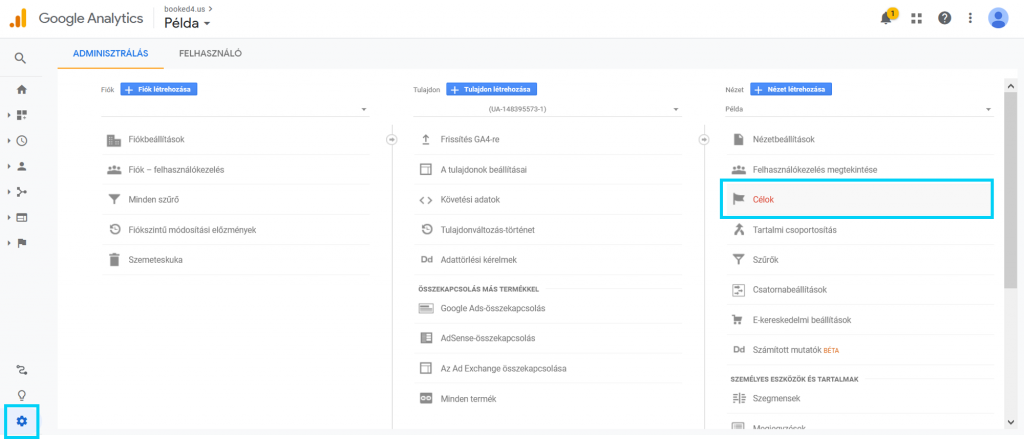Screen dimensions: 1024x439
Task: Expand Acquisition section arrow in sidebar
Action: click(8, 191)
